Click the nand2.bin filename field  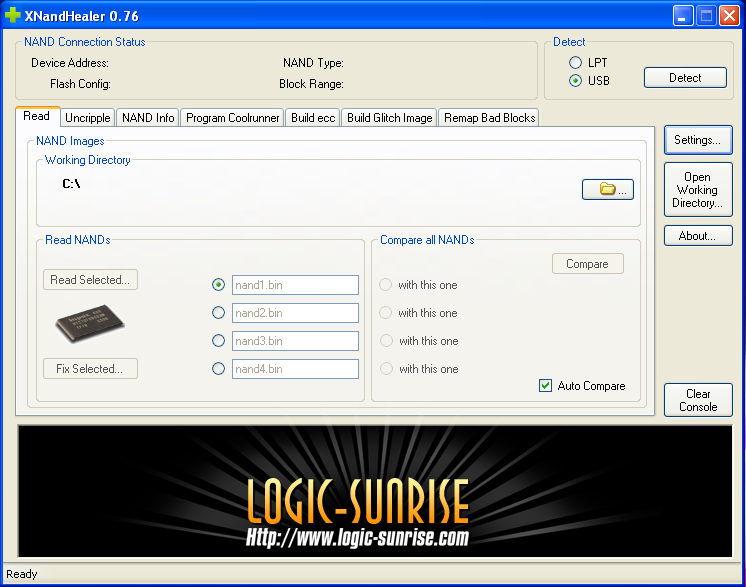(295, 313)
